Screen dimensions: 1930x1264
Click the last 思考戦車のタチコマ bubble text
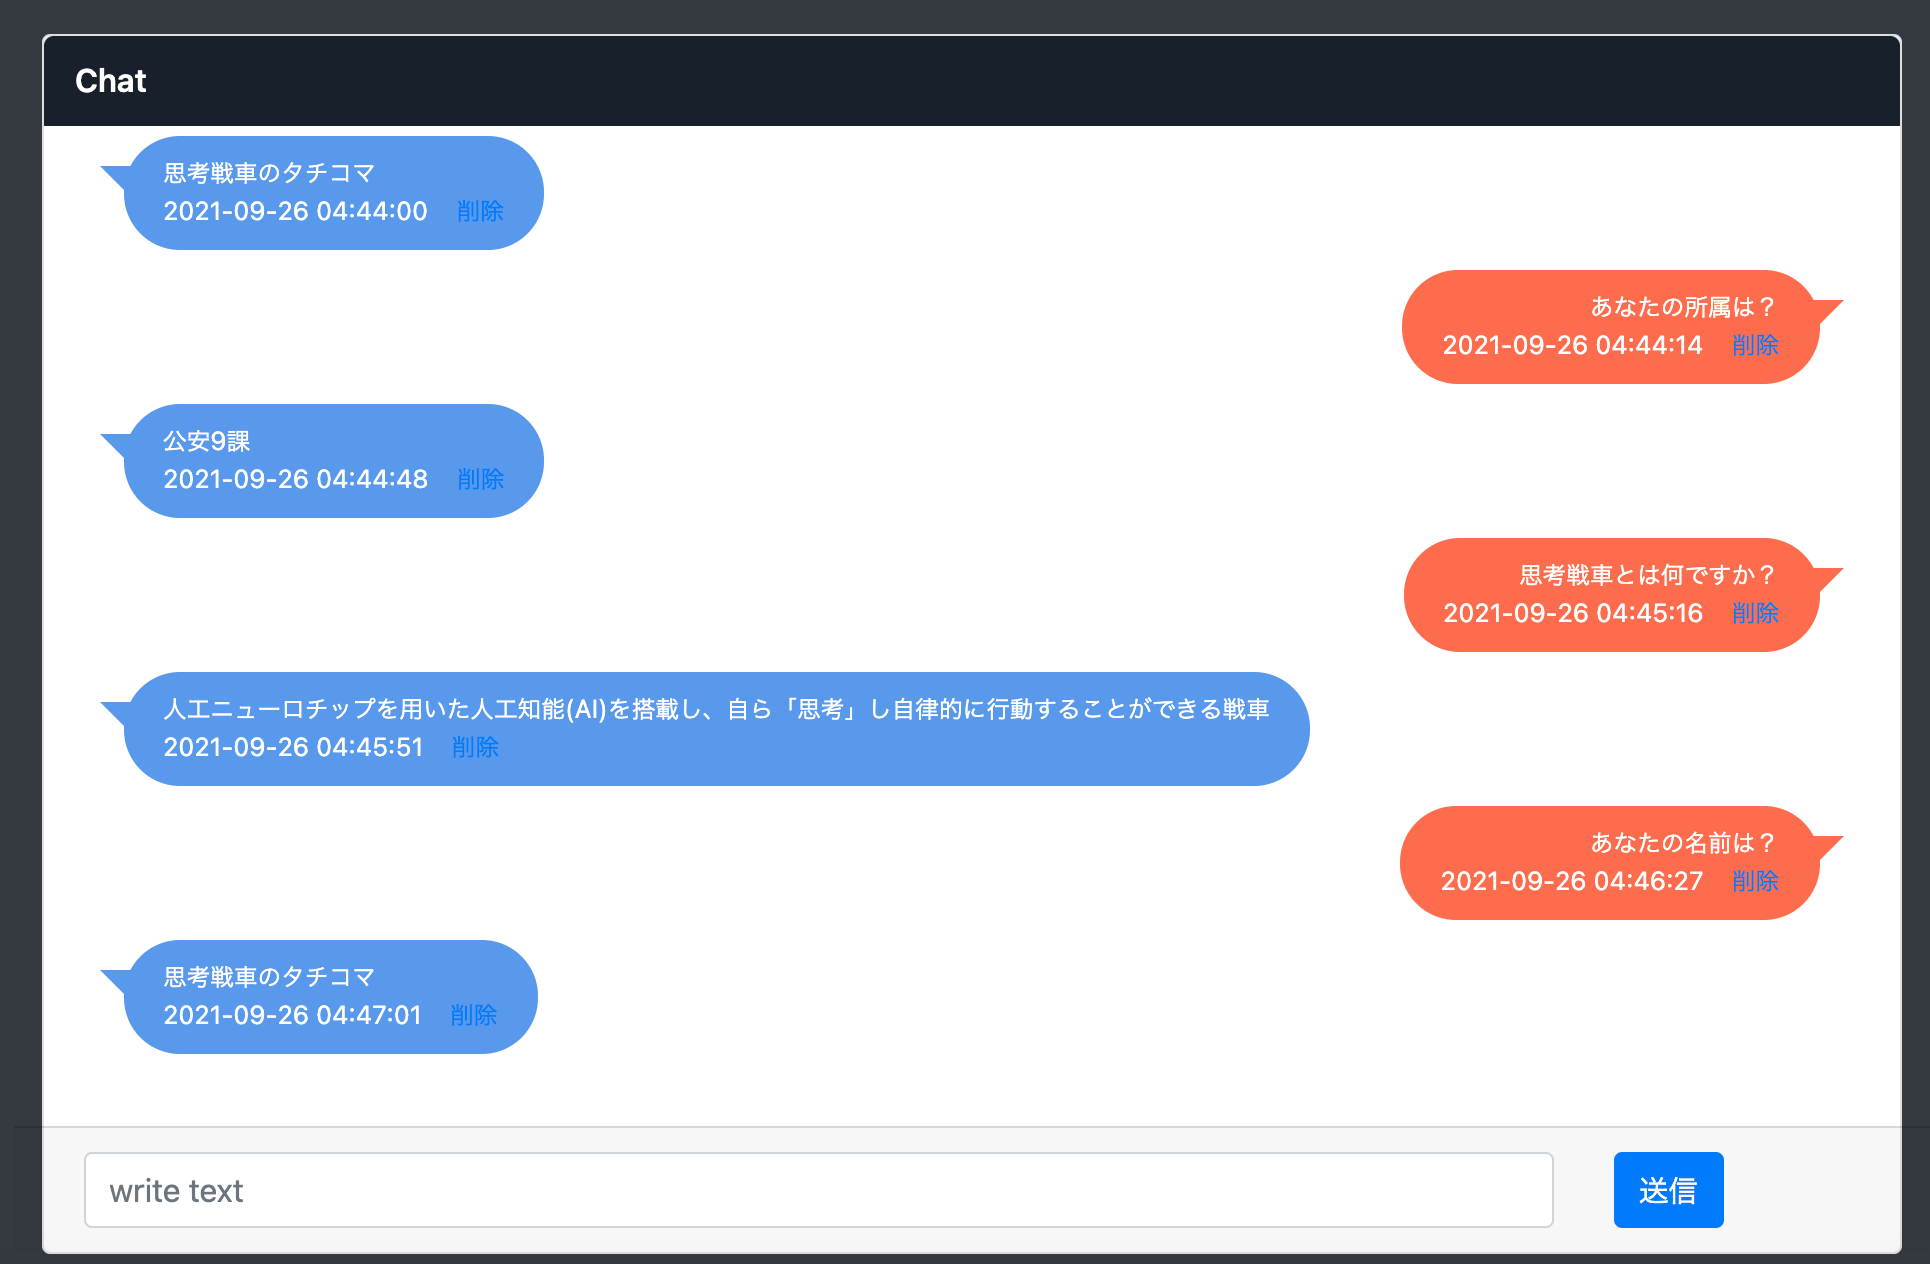pyautogui.click(x=269, y=977)
